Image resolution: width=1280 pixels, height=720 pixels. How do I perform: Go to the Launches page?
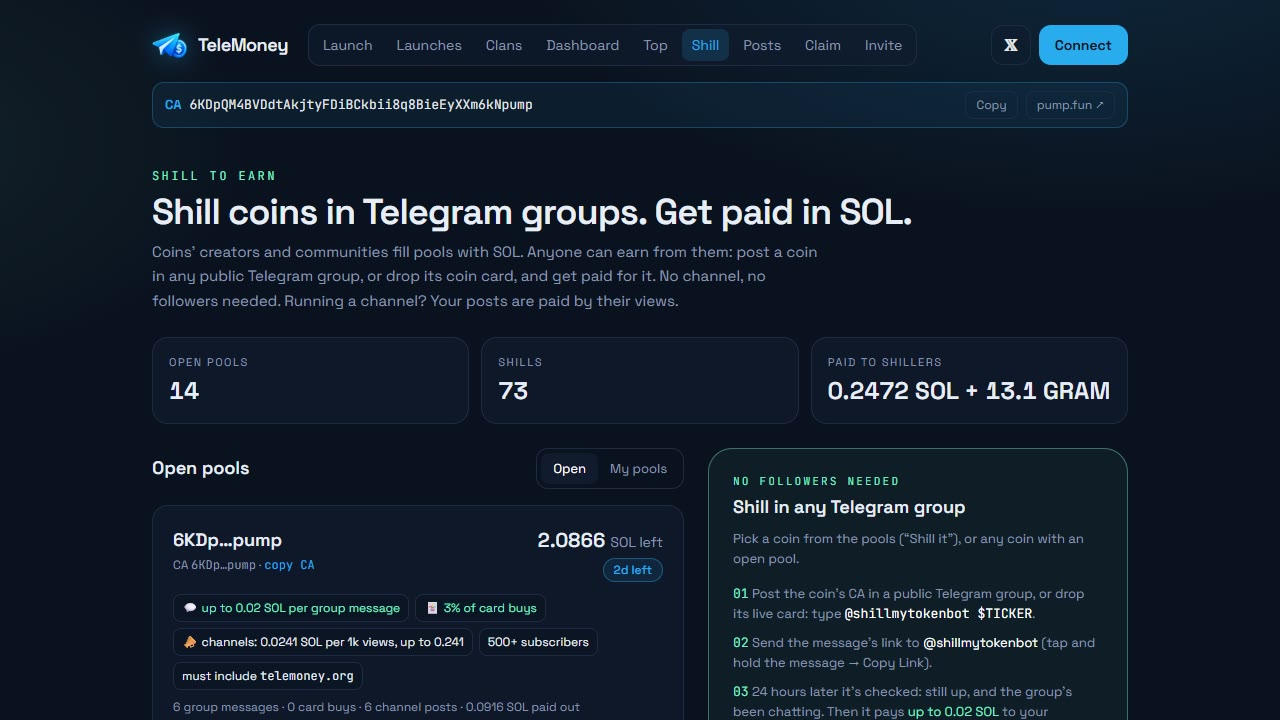click(x=429, y=45)
